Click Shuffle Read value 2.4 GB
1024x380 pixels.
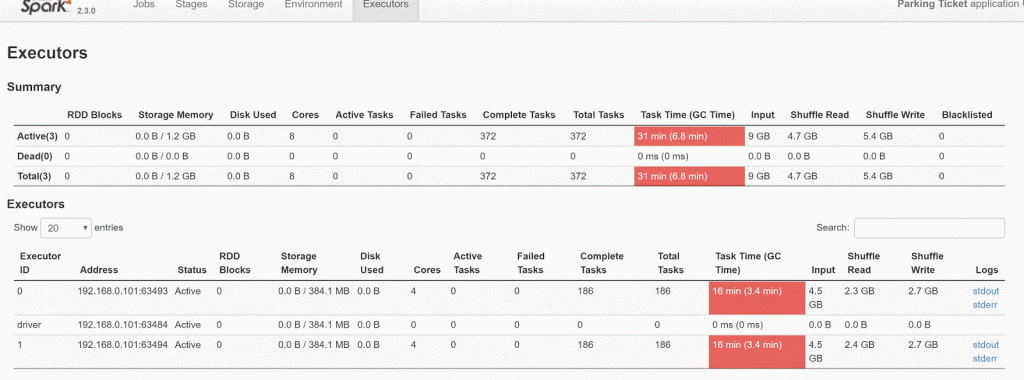pos(859,344)
